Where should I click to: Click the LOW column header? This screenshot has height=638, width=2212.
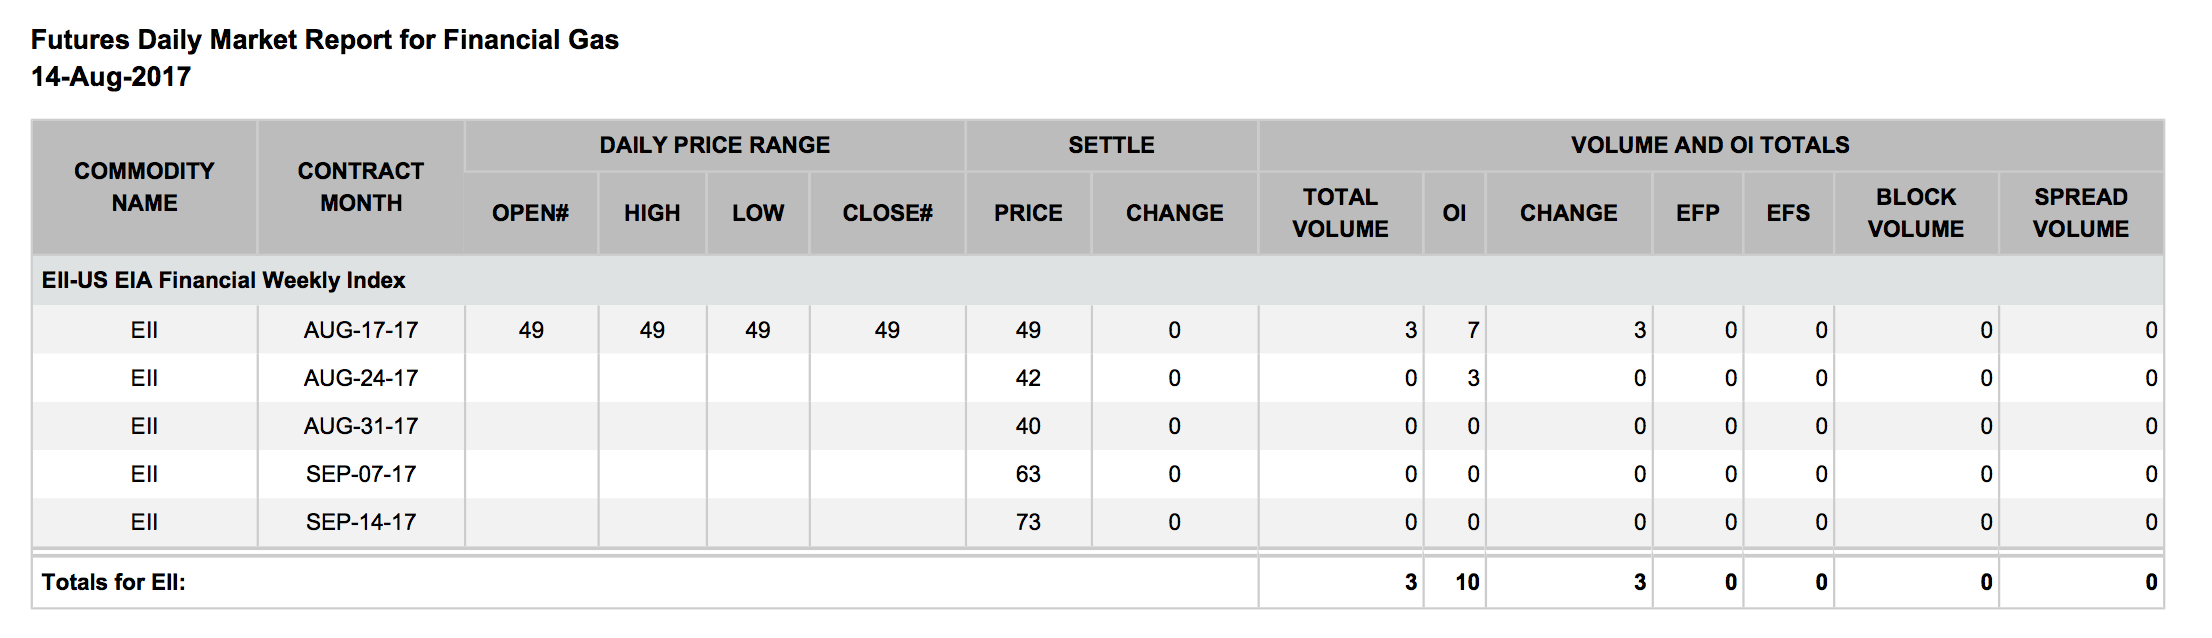point(758,213)
